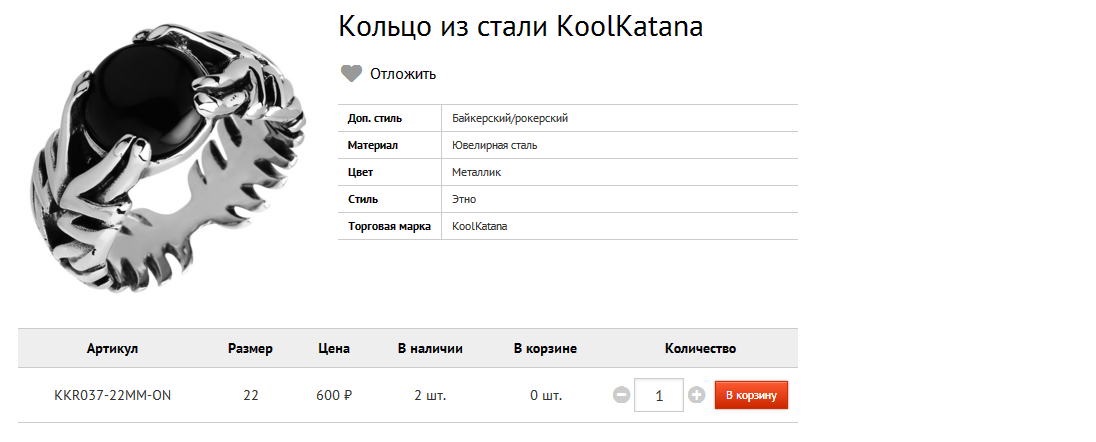Click the 'Металлик' color value
The image size is (1096, 442).
pos(476,173)
